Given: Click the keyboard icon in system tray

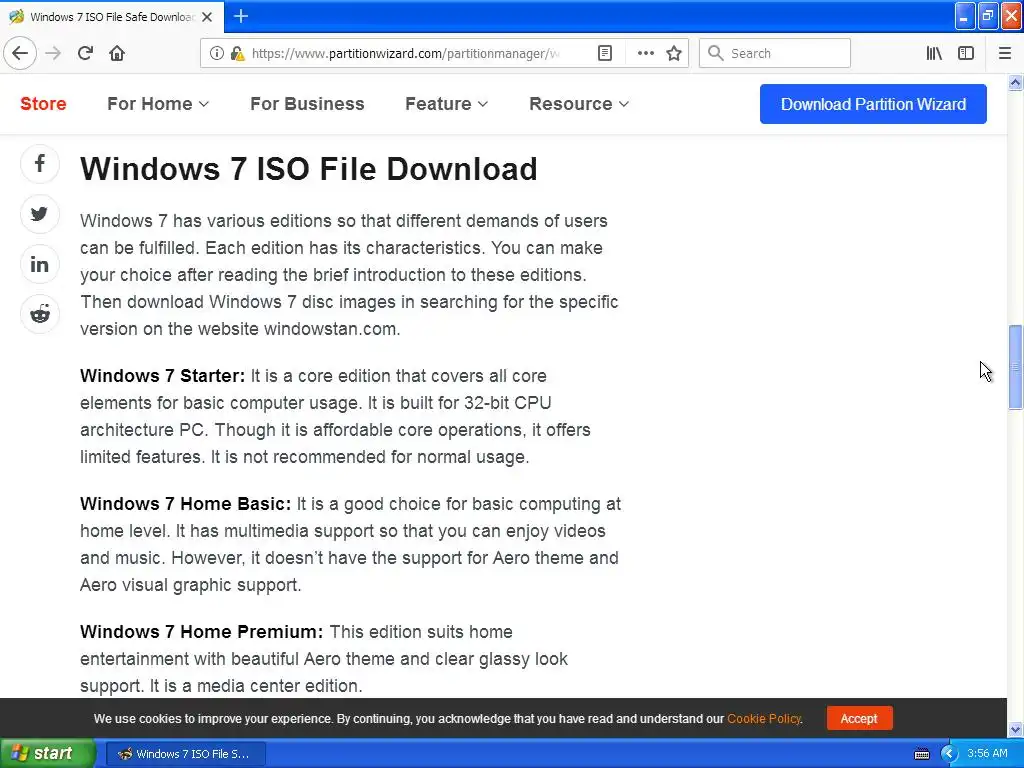Looking at the screenshot, I should [921, 754].
